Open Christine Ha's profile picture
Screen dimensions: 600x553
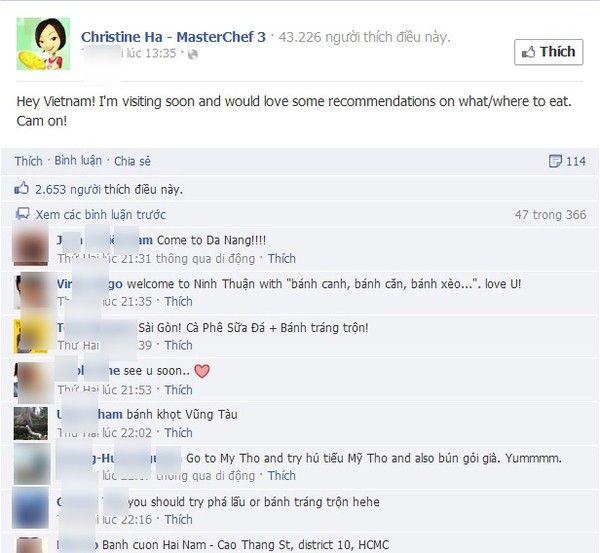pos(43,44)
